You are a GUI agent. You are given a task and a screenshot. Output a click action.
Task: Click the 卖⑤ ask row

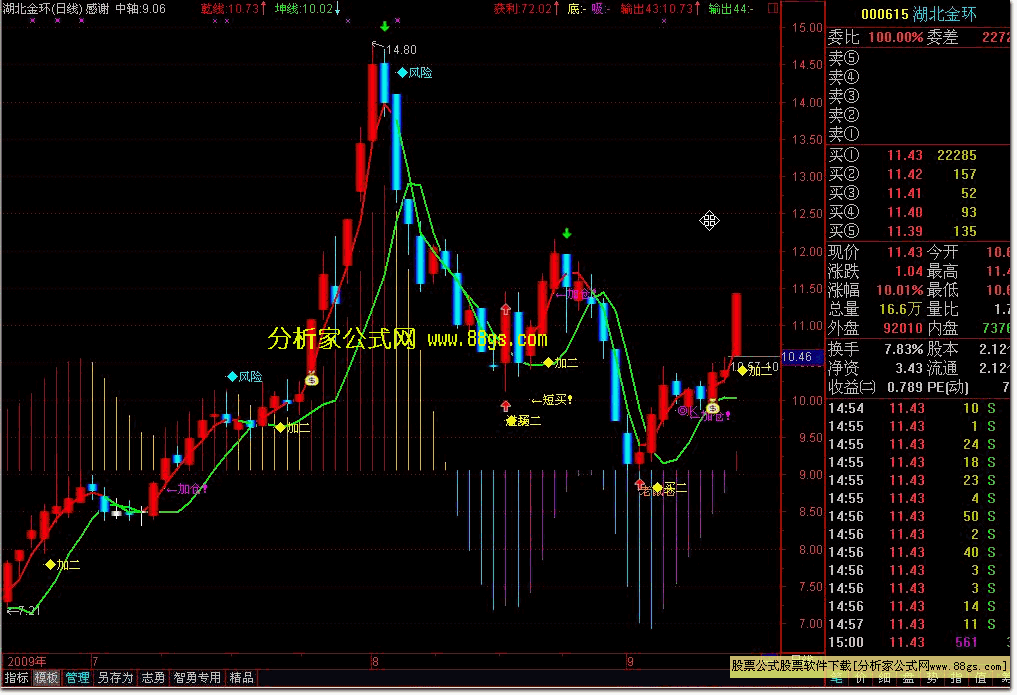pyautogui.click(x=918, y=58)
